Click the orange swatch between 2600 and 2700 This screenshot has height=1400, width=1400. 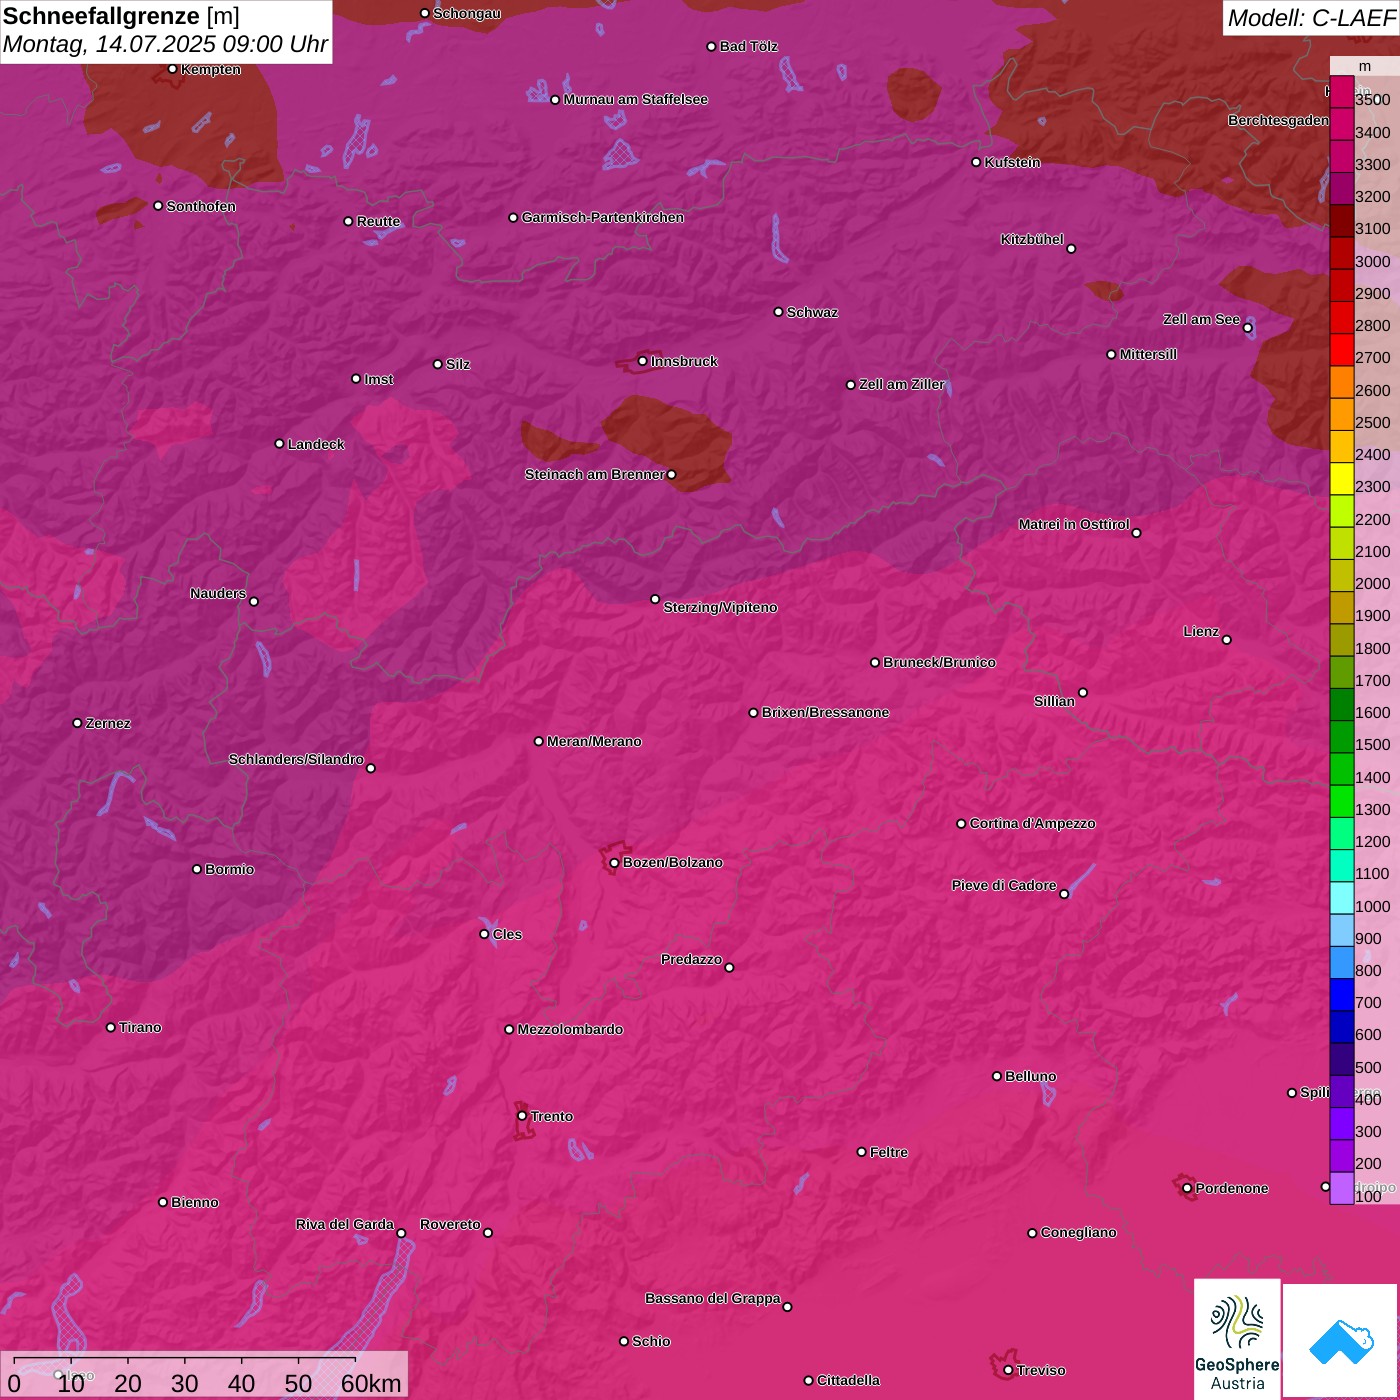click(x=1341, y=382)
